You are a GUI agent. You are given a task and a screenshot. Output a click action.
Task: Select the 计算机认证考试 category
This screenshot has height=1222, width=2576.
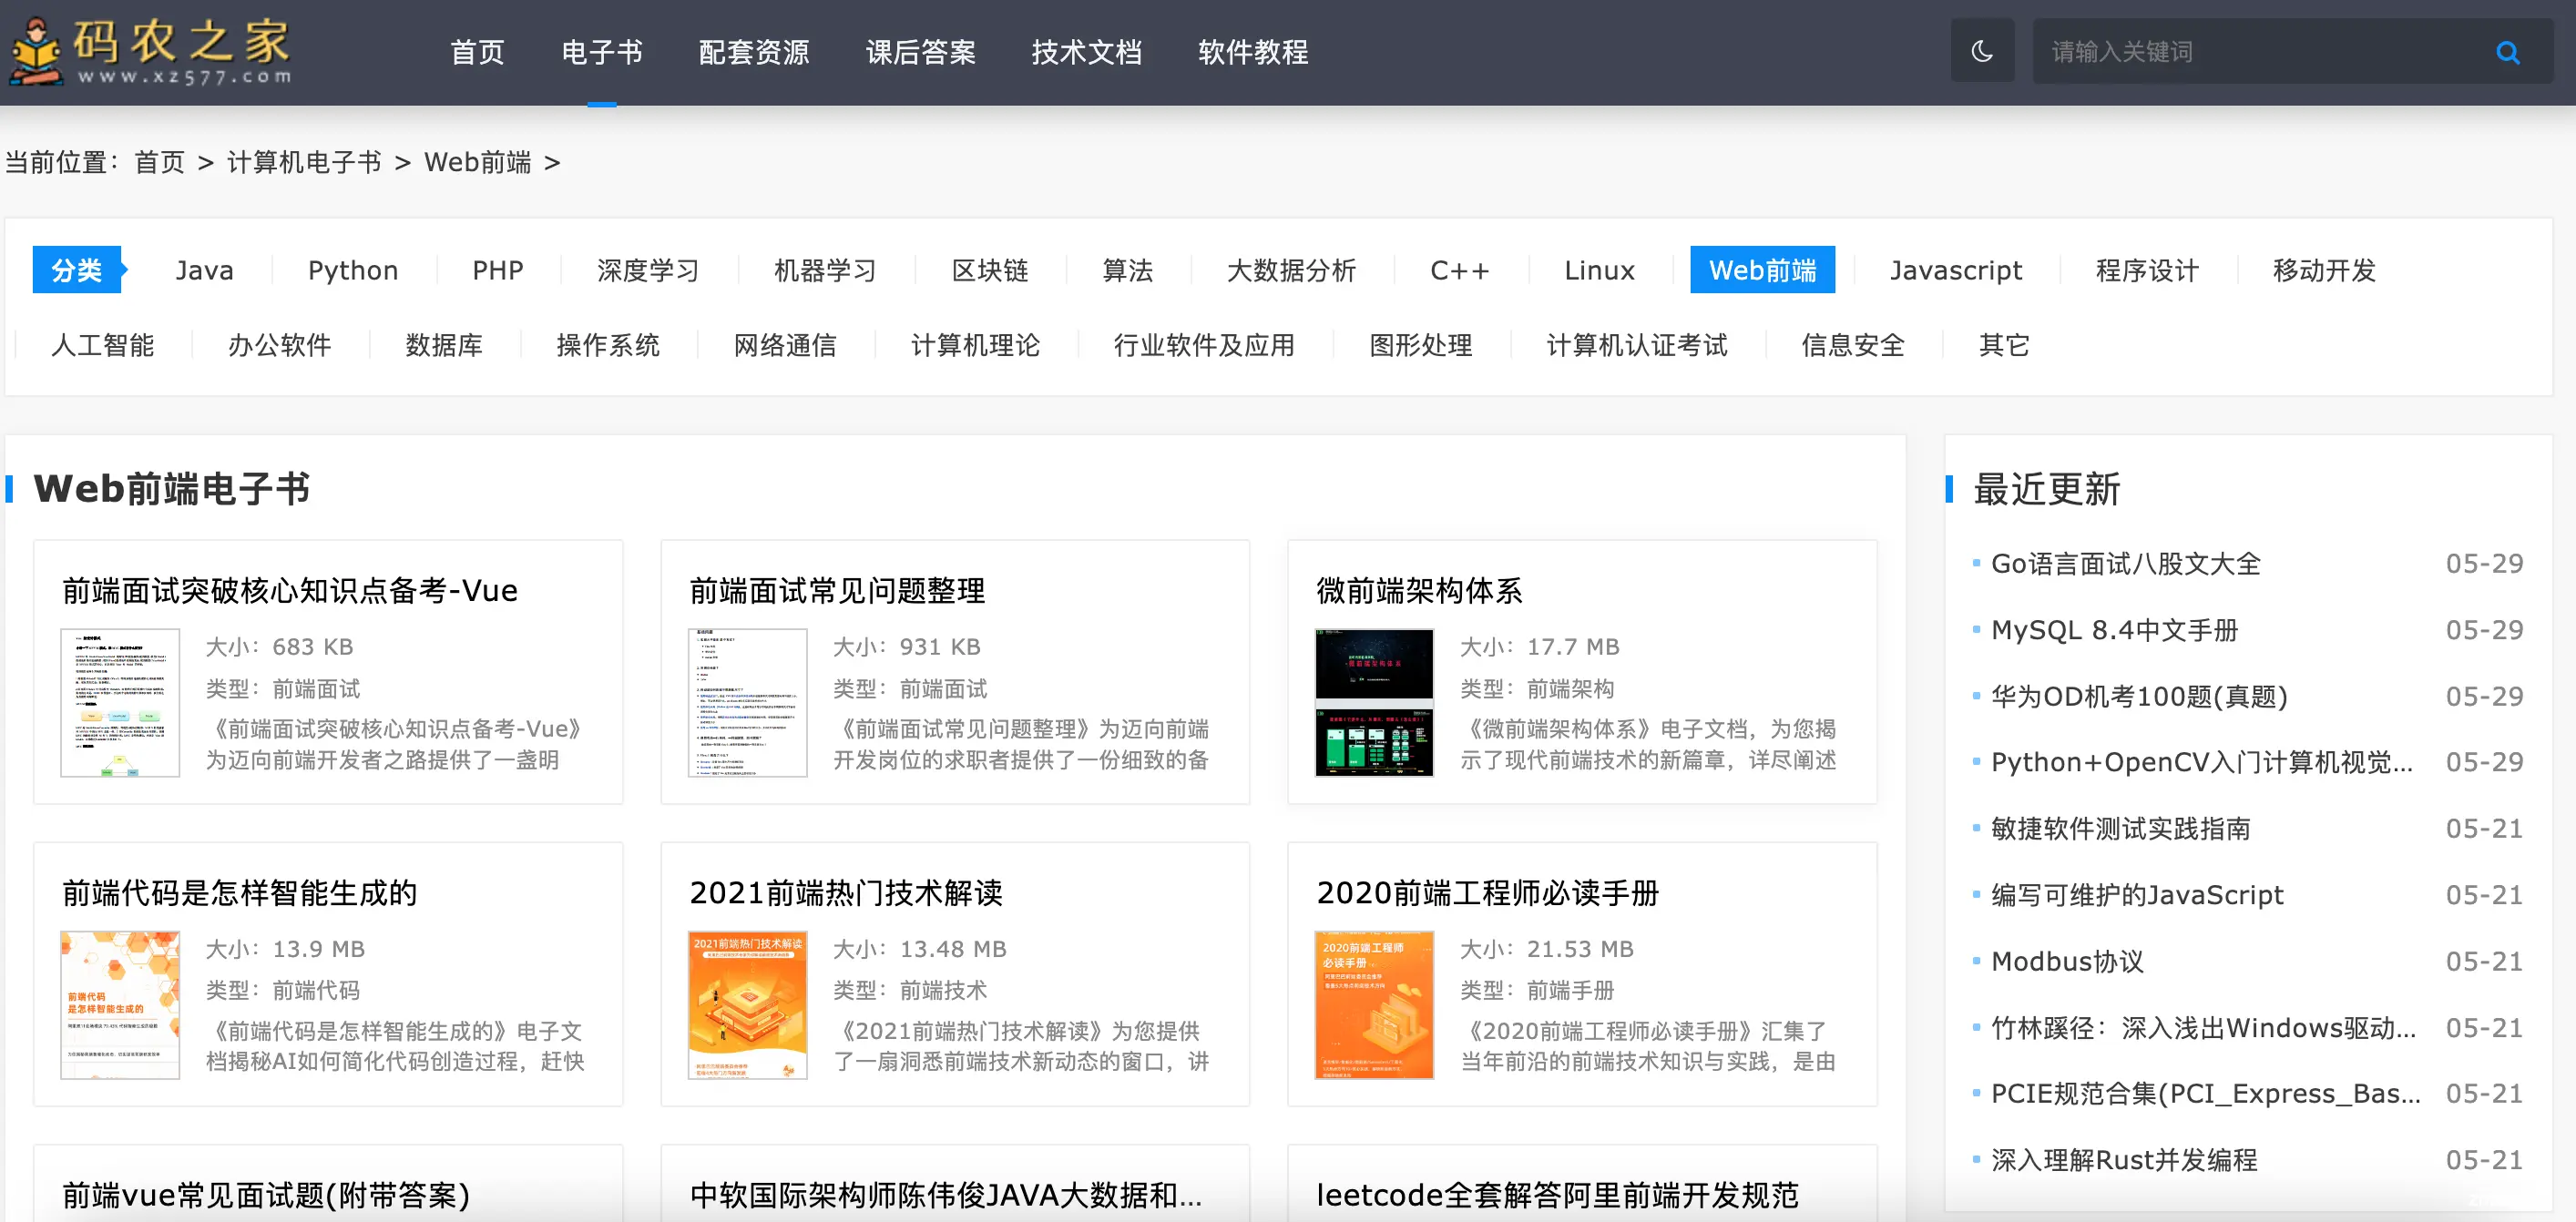[x=1637, y=345]
